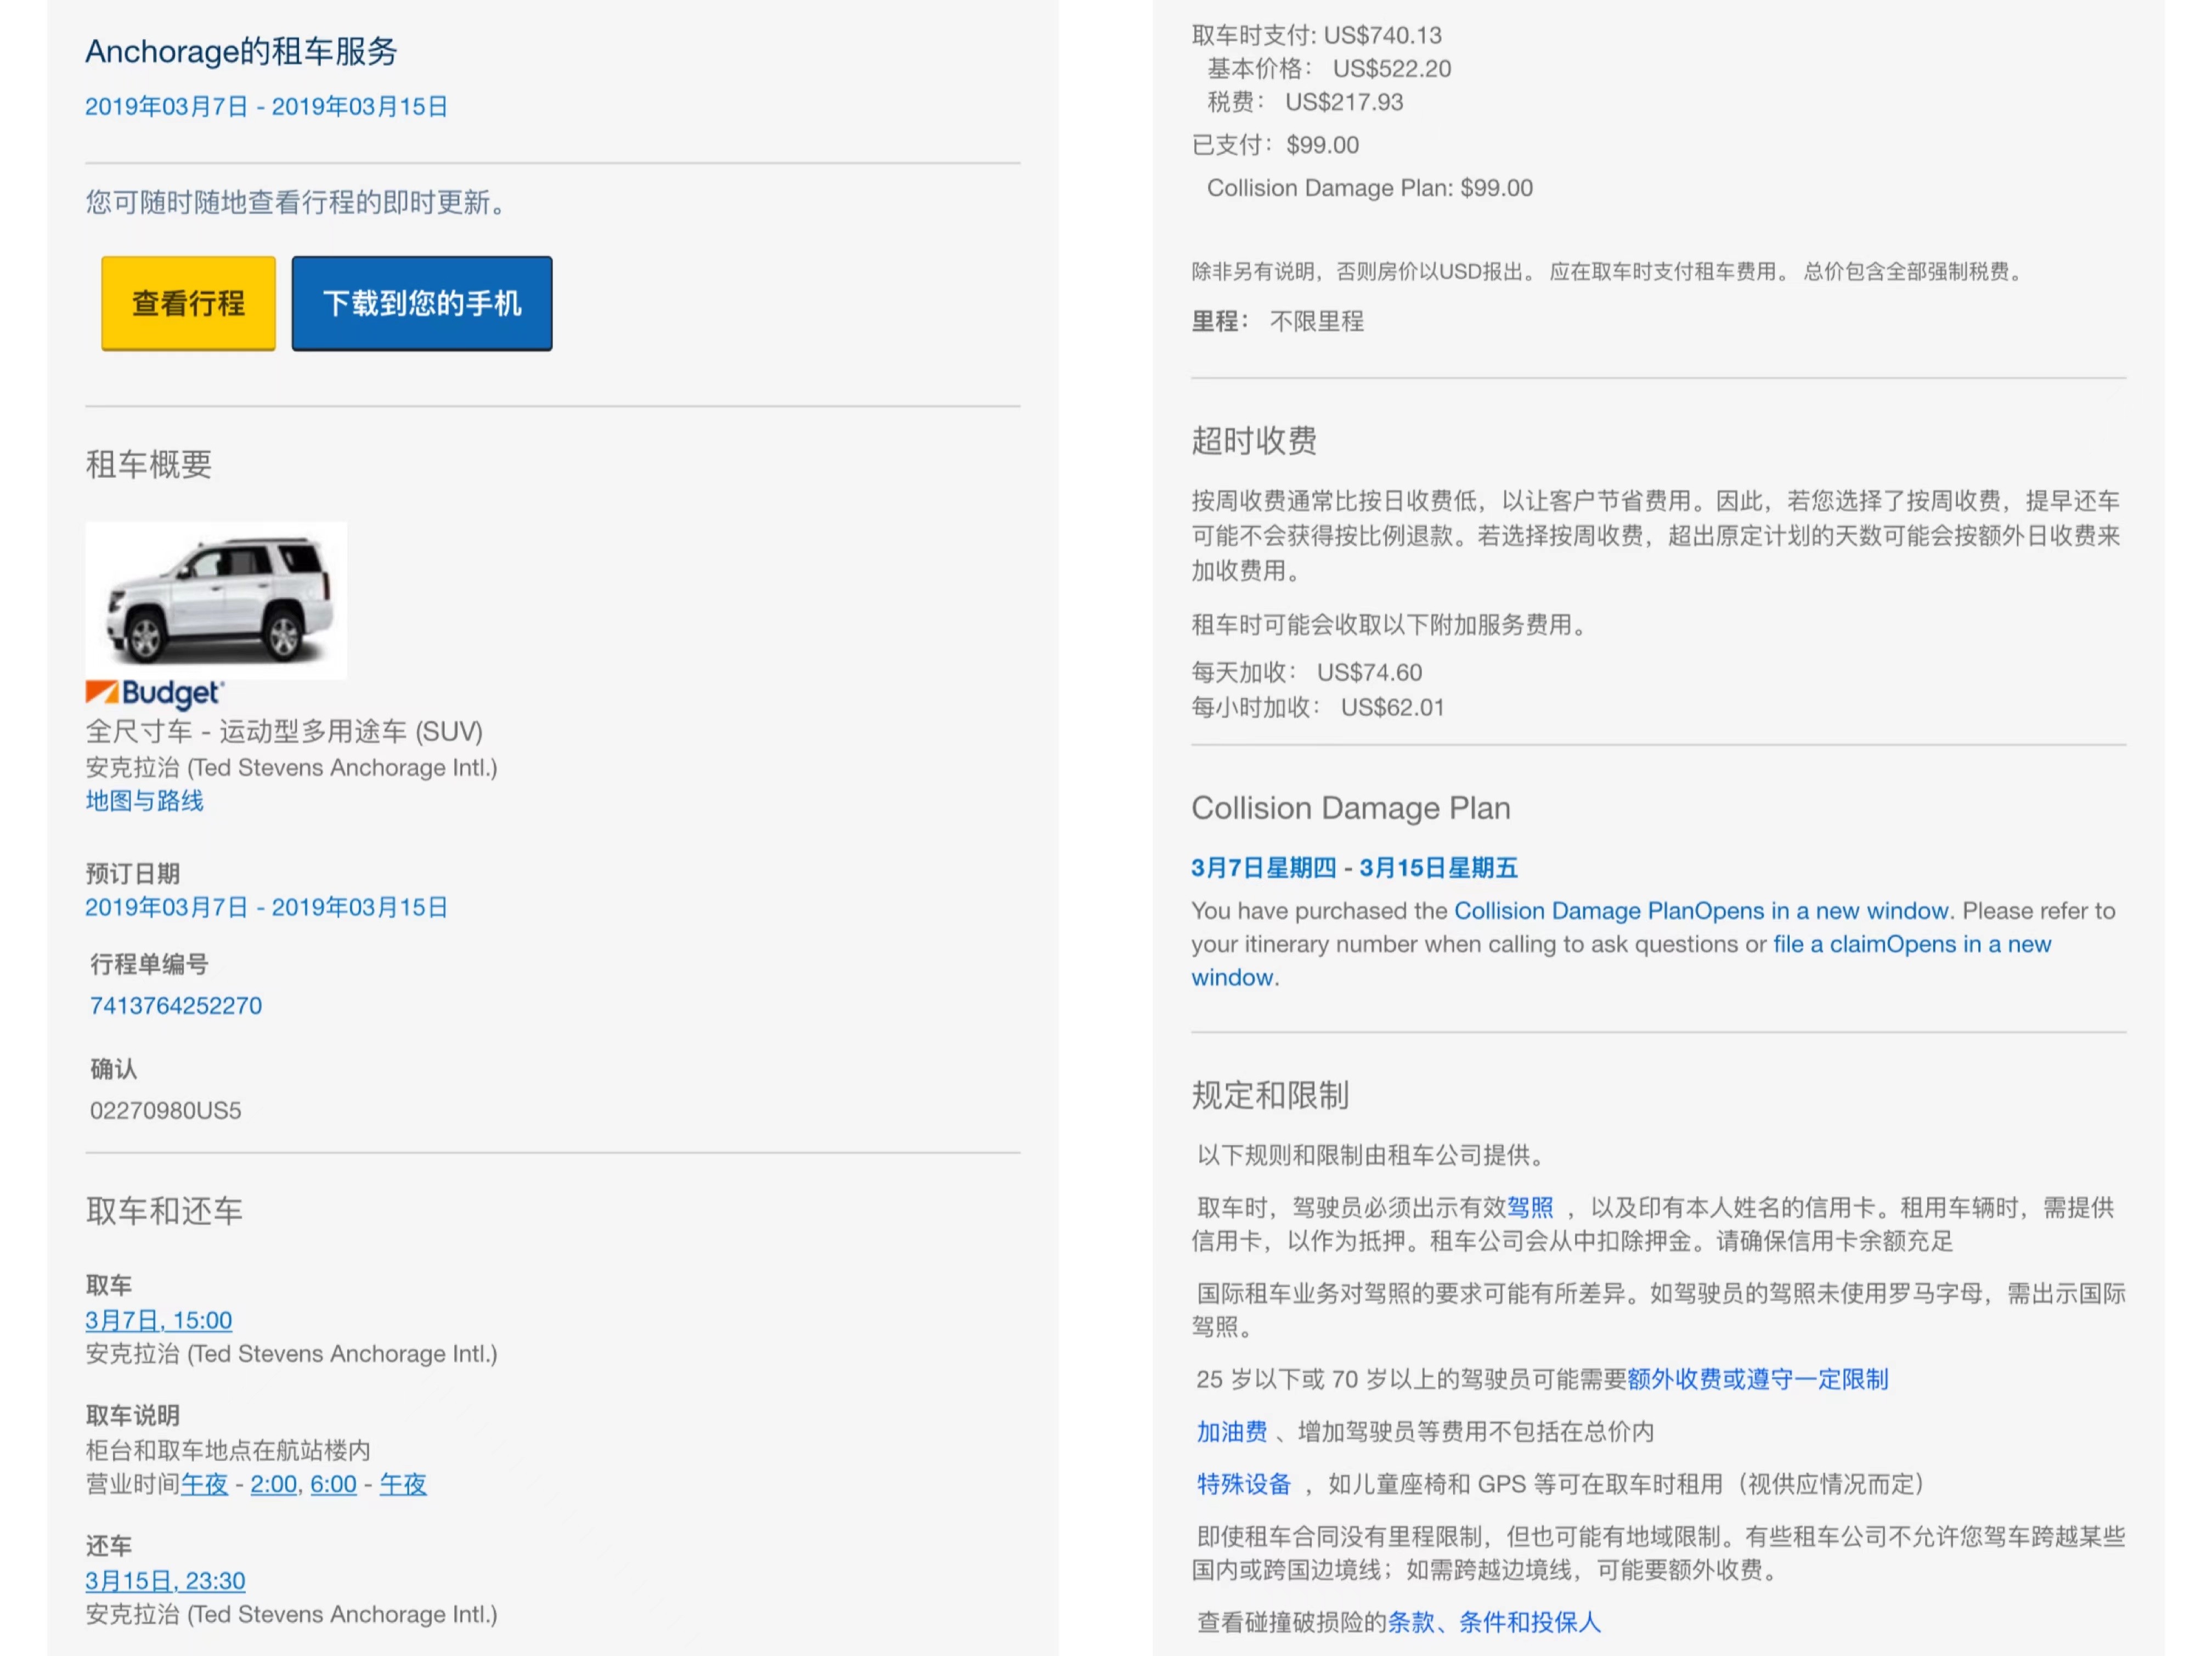2212x1656 pixels.
Task: Open the 地图与路线 link
Action: [x=144, y=801]
